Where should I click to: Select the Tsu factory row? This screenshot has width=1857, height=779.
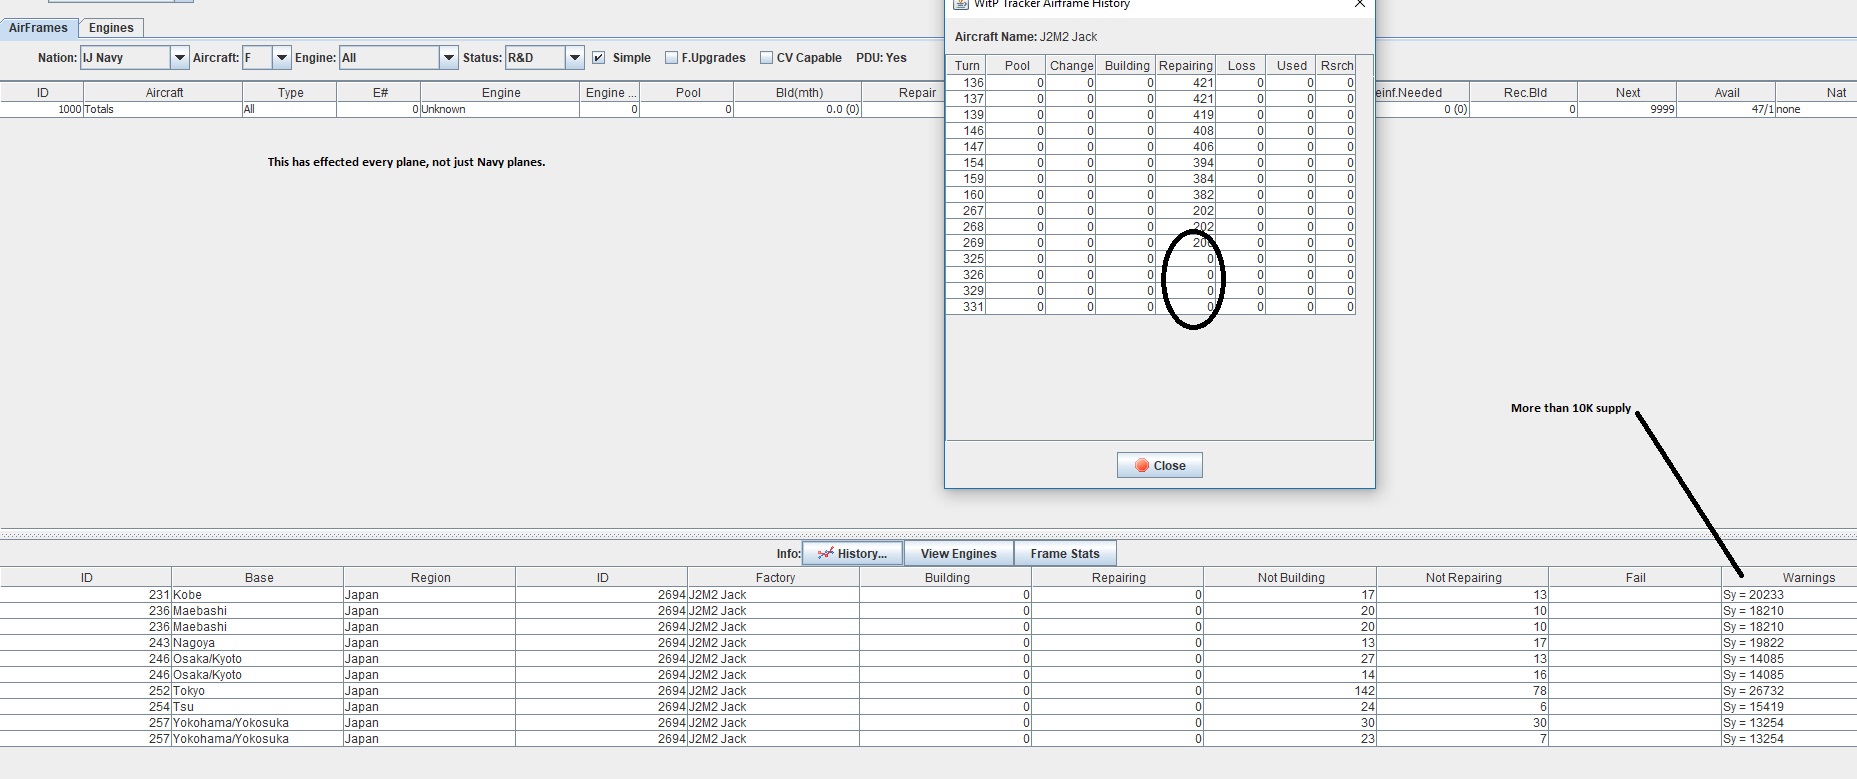pyautogui.click(x=928, y=707)
